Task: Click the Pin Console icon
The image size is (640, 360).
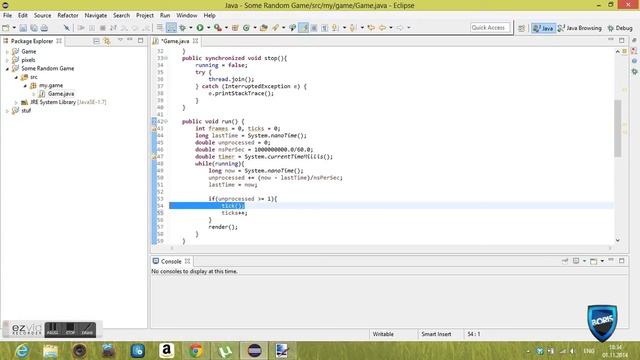Action: (x=565, y=261)
